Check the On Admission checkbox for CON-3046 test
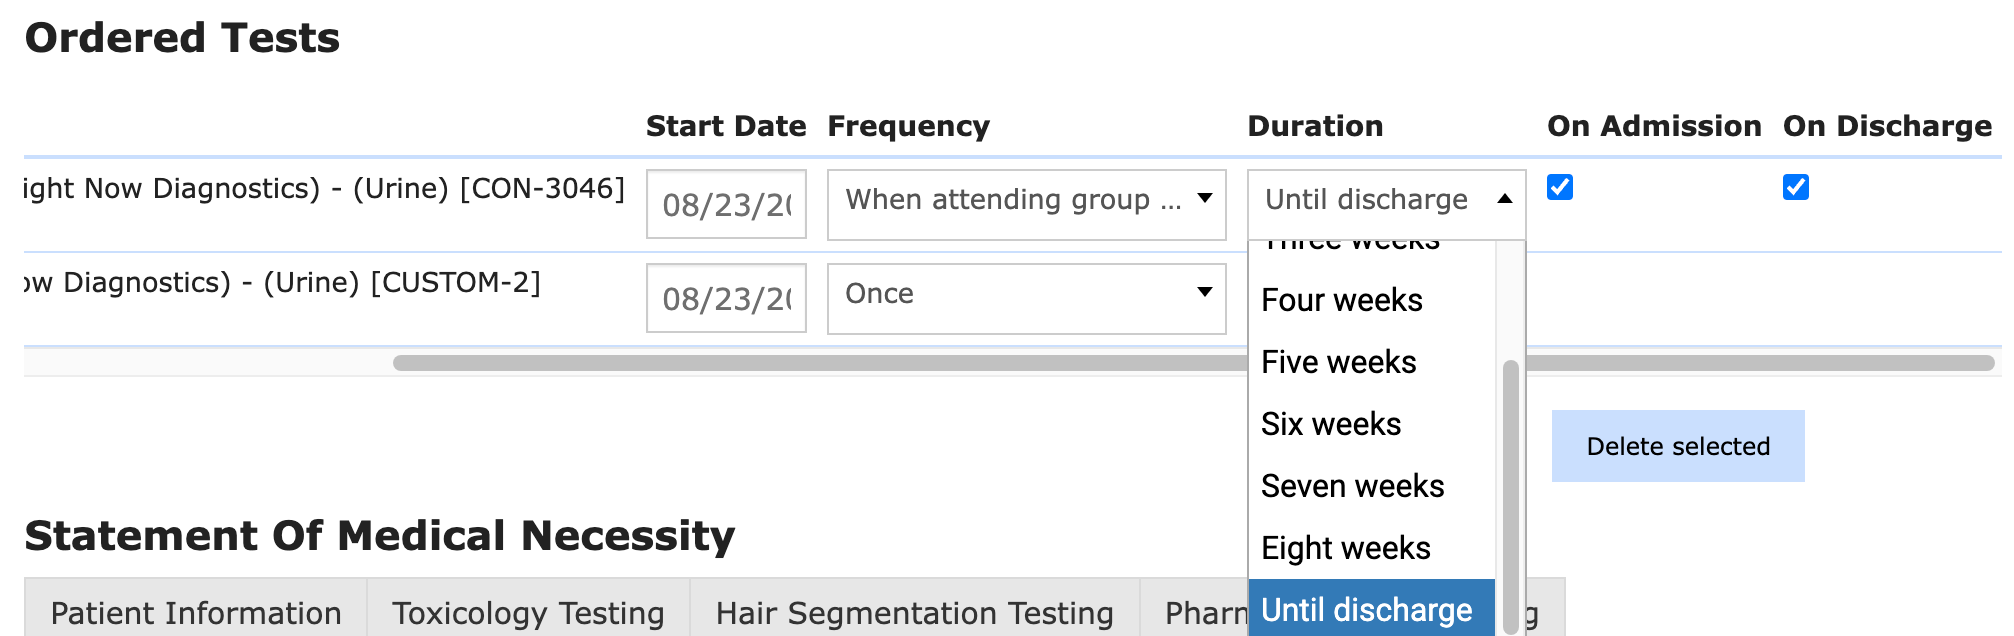 coord(1558,187)
